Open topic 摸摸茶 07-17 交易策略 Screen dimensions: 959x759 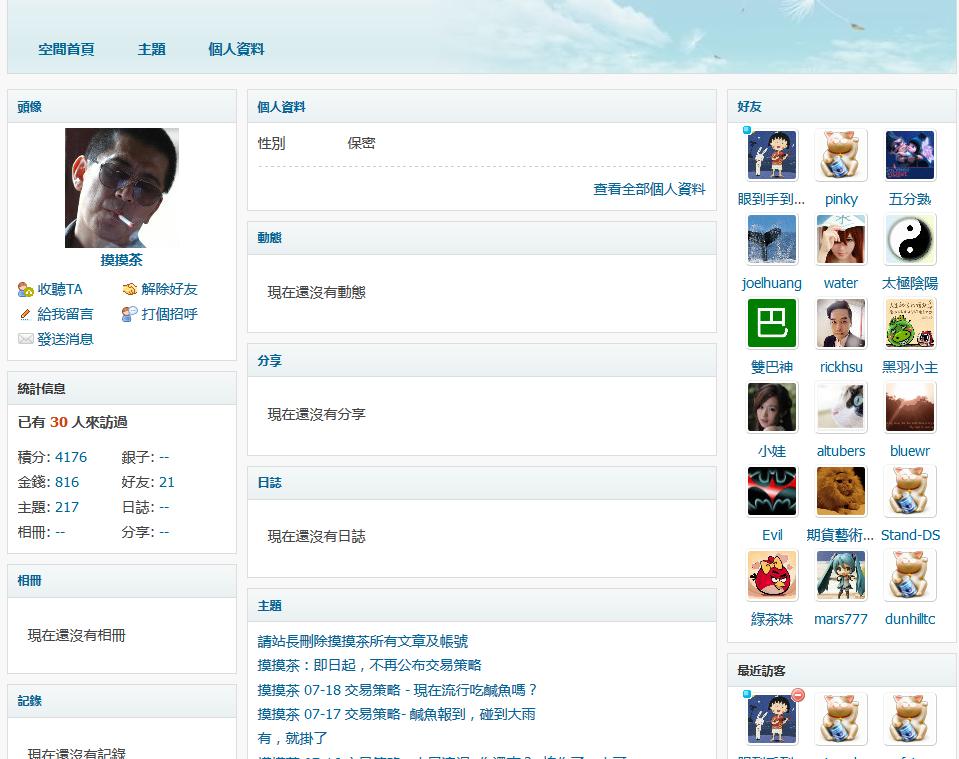396,726
